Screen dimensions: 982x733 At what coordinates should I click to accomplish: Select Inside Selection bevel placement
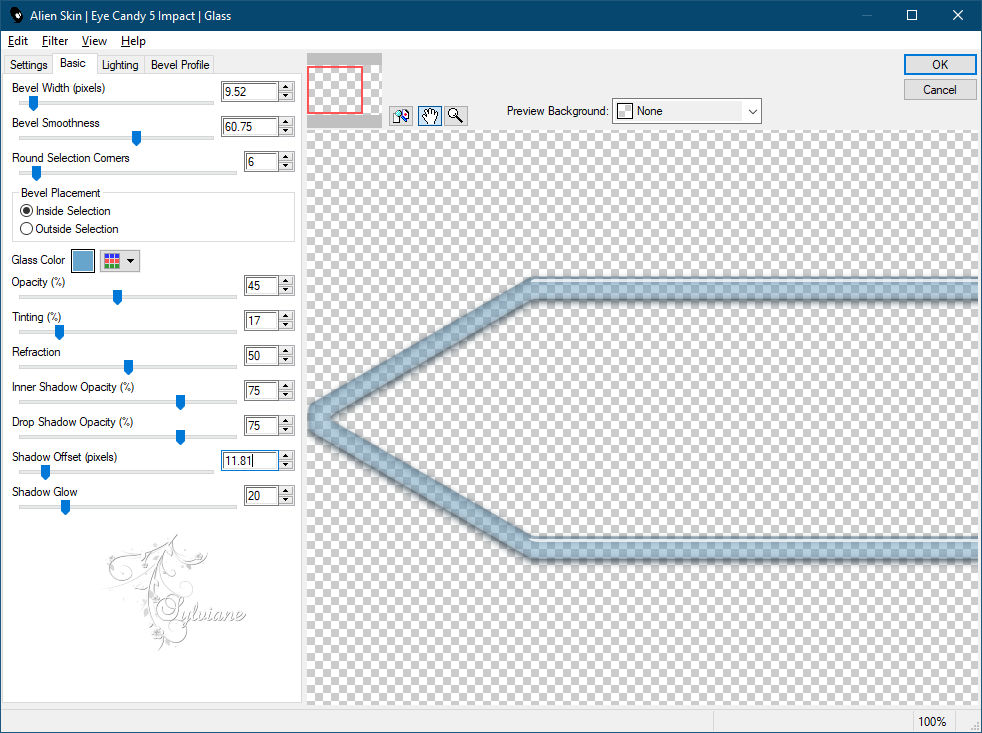click(65, 211)
